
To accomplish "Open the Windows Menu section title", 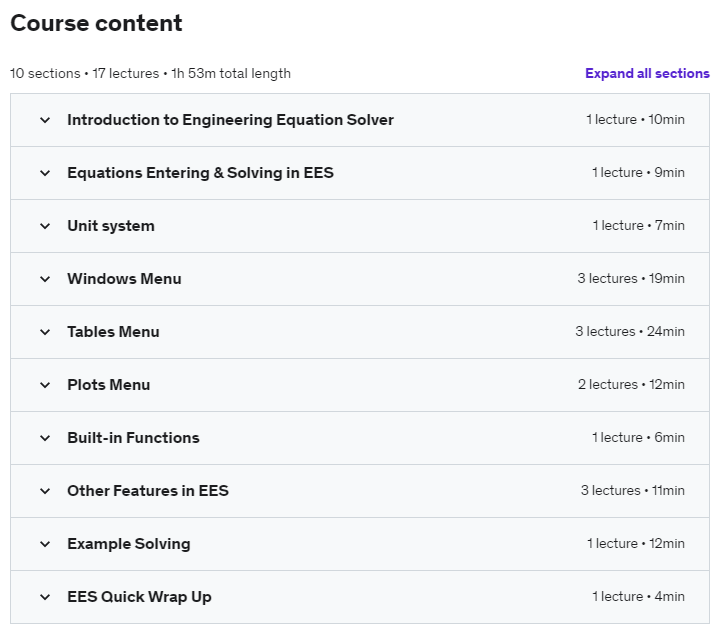I will [124, 279].
